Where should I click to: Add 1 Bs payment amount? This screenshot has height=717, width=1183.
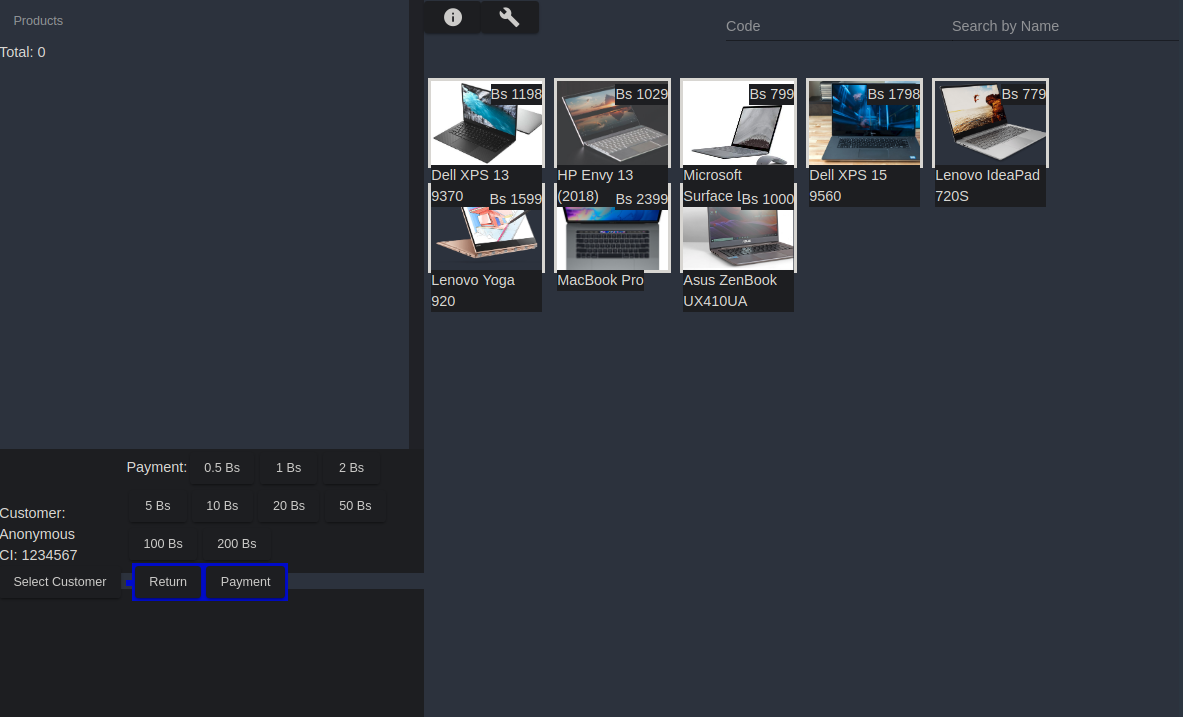pos(288,468)
